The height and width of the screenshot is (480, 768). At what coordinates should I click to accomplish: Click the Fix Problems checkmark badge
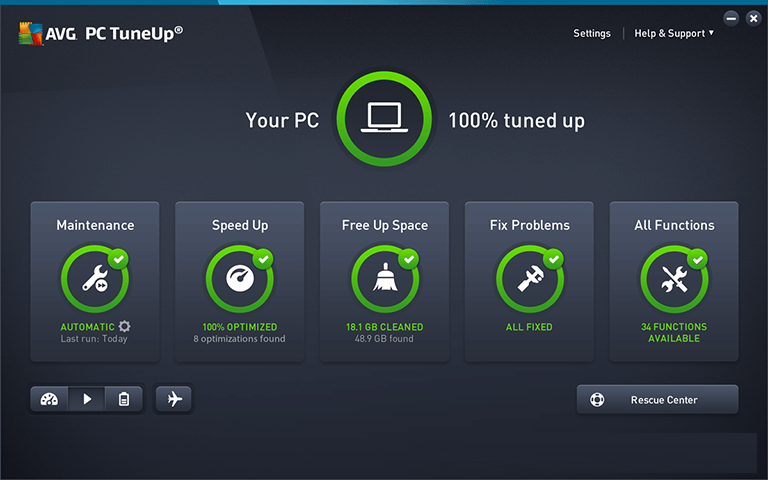coord(553,259)
